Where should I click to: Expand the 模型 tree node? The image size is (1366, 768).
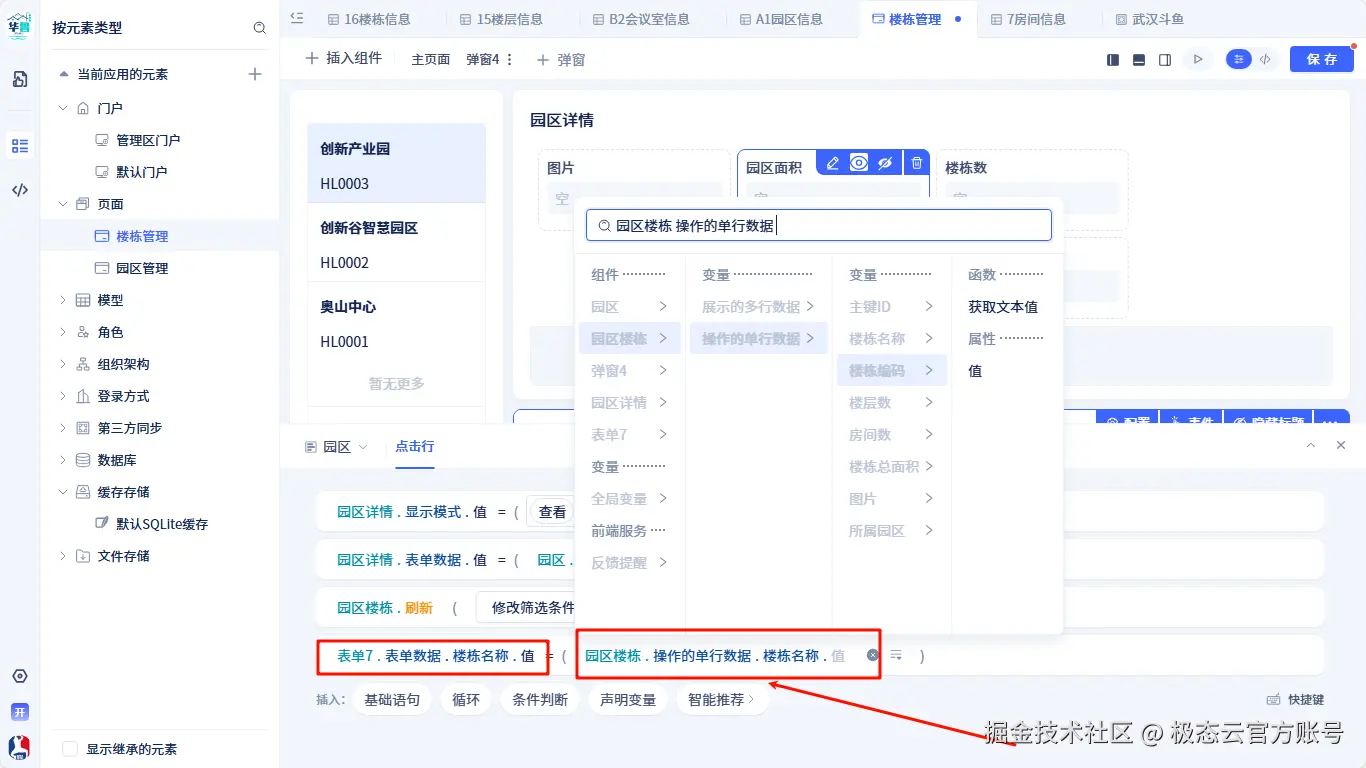pyautogui.click(x=63, y=300)
